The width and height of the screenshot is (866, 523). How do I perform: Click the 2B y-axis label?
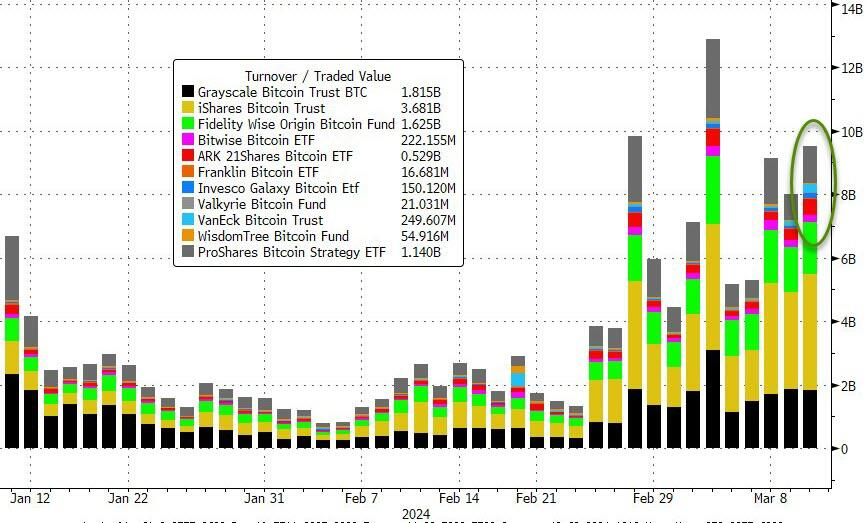coord(848,386)
